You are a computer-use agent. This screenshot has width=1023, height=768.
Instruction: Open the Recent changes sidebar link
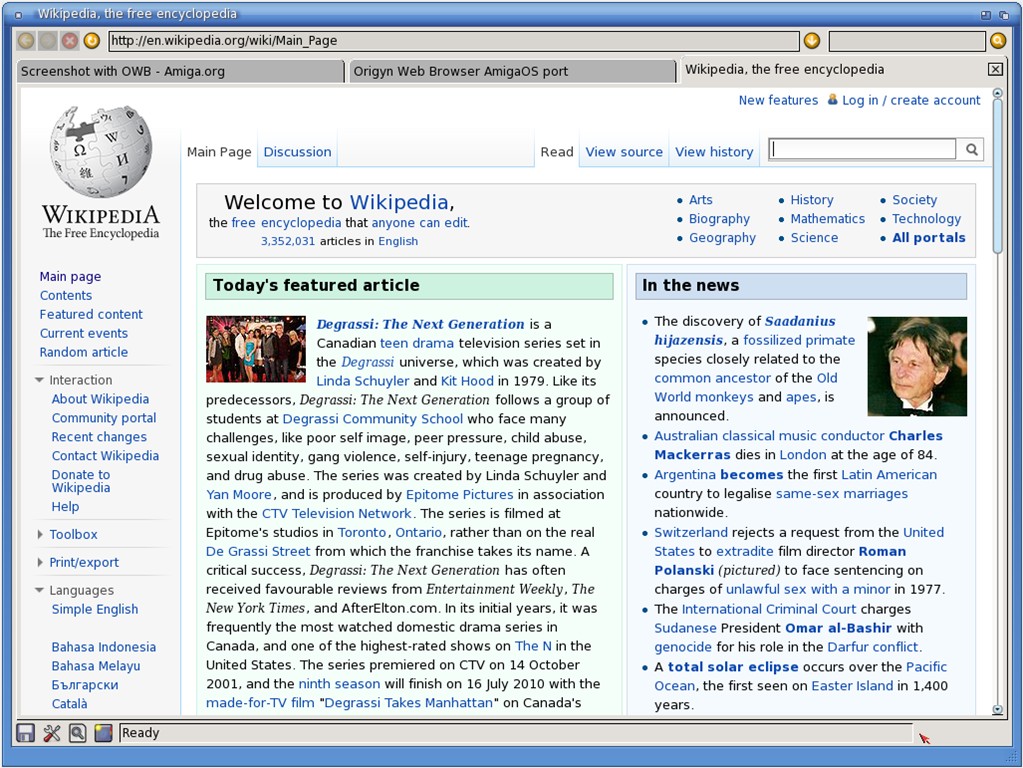pos(99,437)
